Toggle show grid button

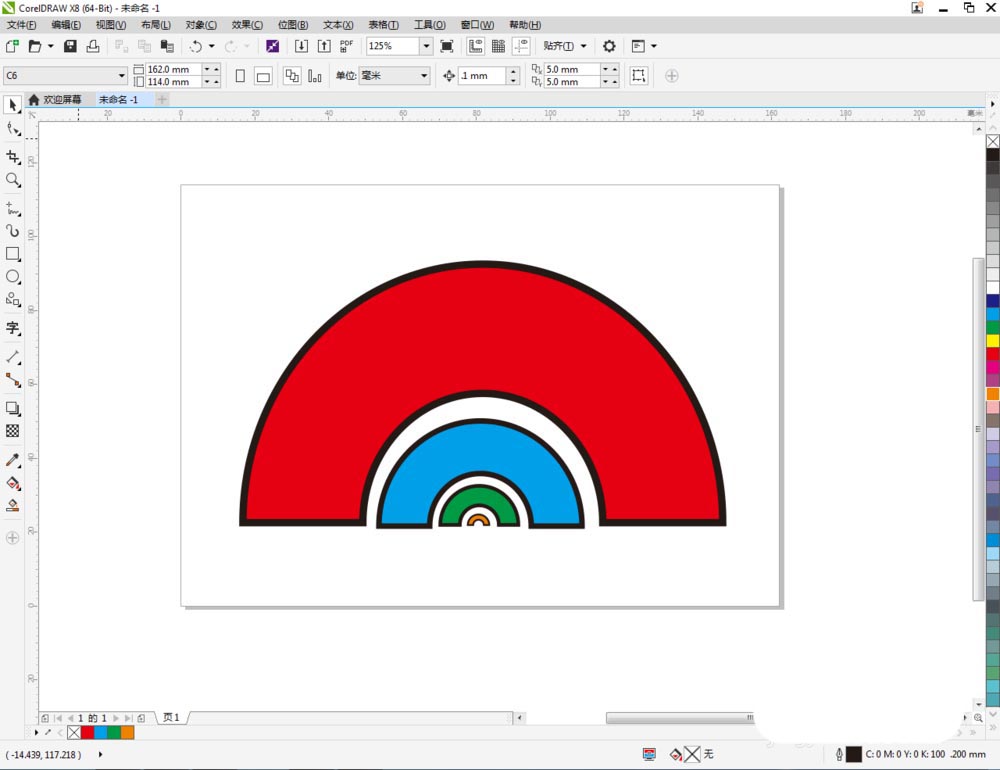click(498, 46)
